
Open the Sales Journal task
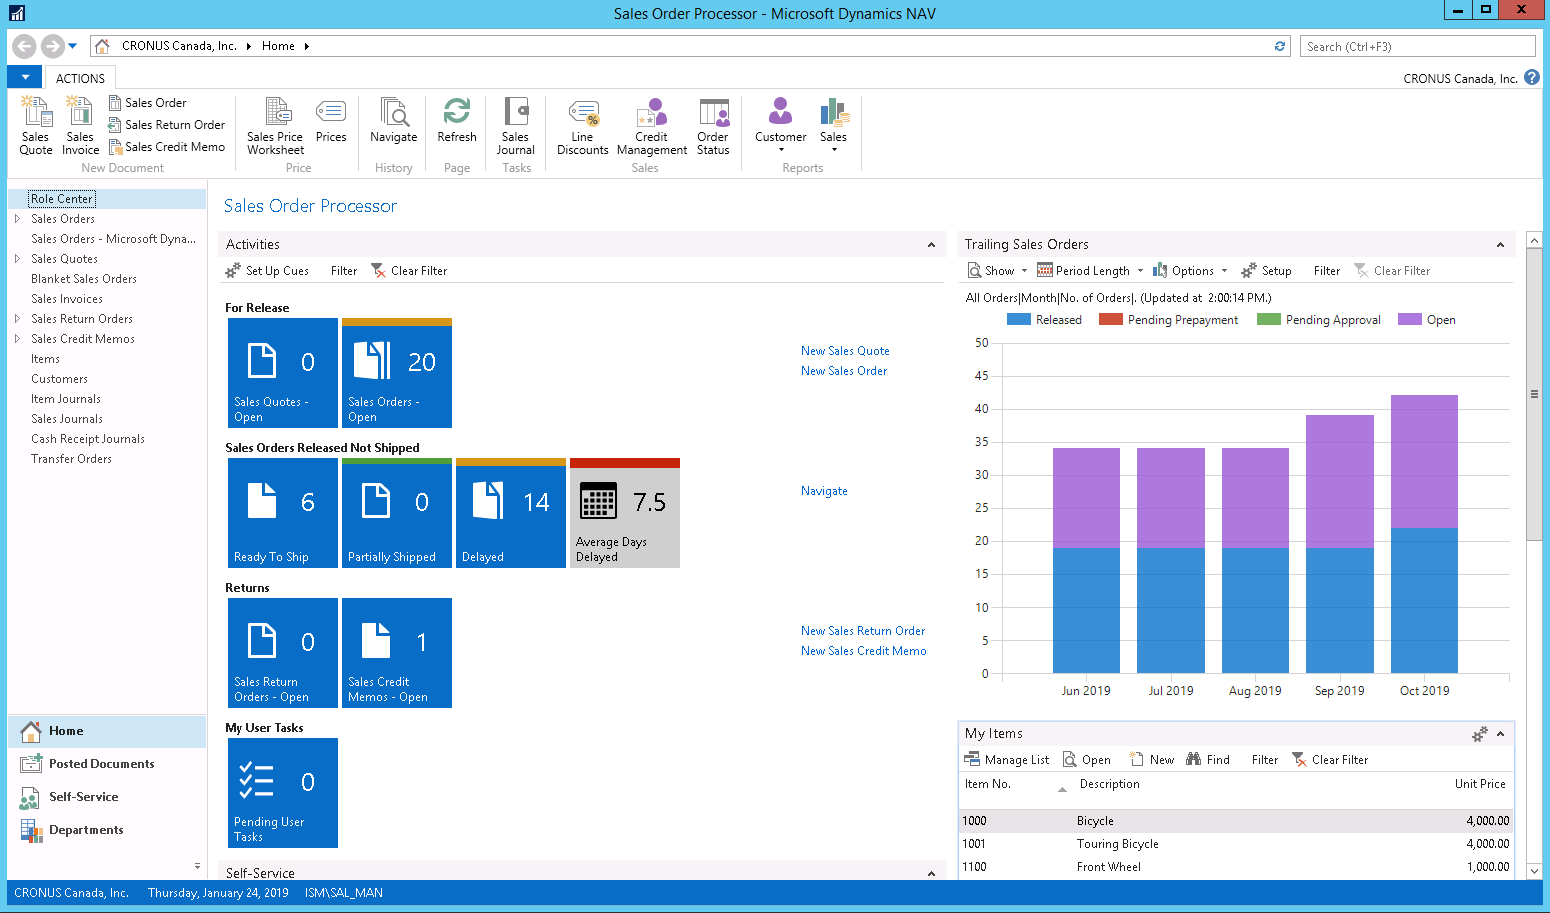tap(516, 126)
